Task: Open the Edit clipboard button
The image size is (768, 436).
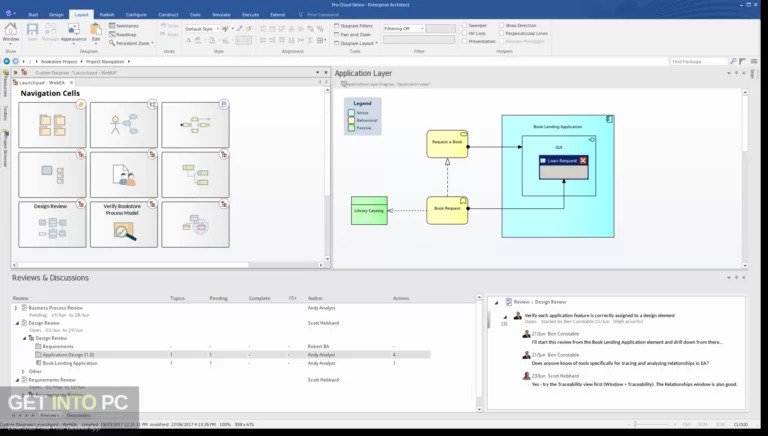Action: (x=96, y=32)
